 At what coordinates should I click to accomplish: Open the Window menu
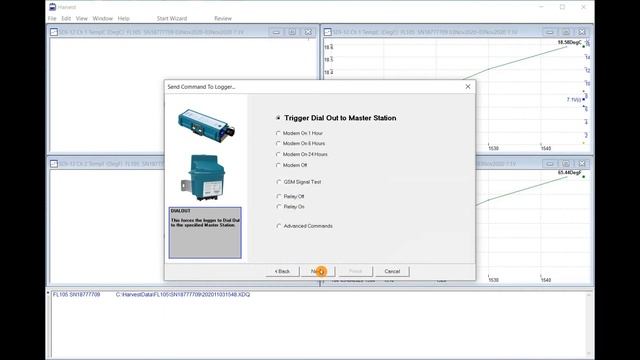tap(102, 18)
